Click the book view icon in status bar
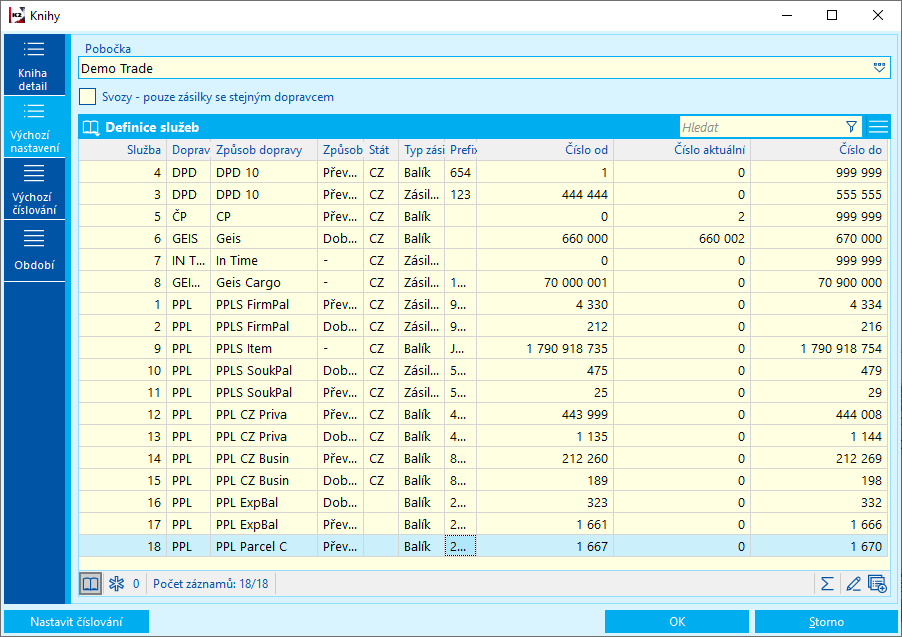902x637 pixels. (x=91, y=583)
